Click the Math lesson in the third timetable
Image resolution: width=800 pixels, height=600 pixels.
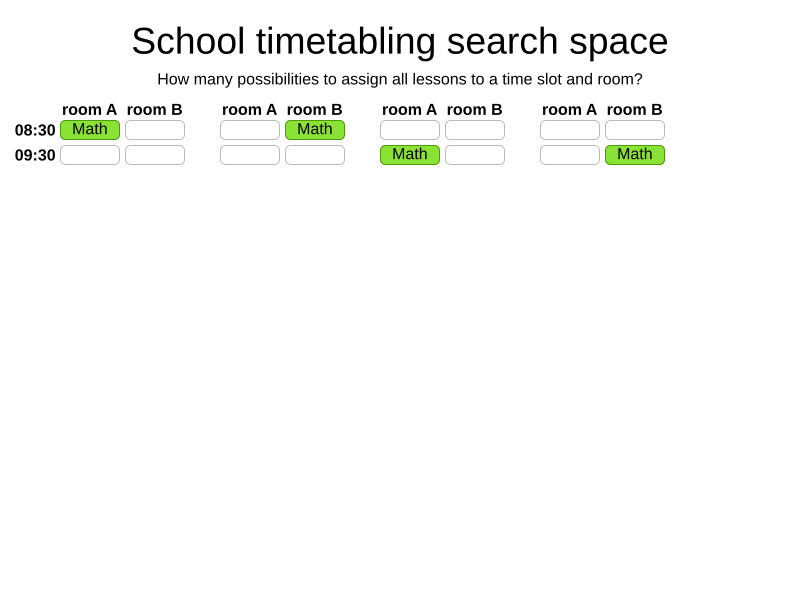410,155
